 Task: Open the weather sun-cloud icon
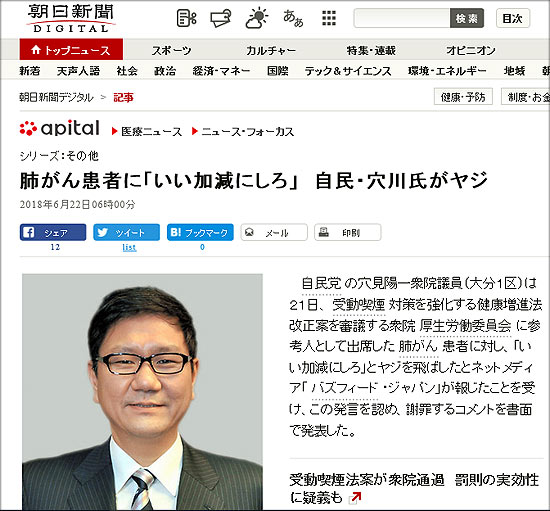coord(257,18)
